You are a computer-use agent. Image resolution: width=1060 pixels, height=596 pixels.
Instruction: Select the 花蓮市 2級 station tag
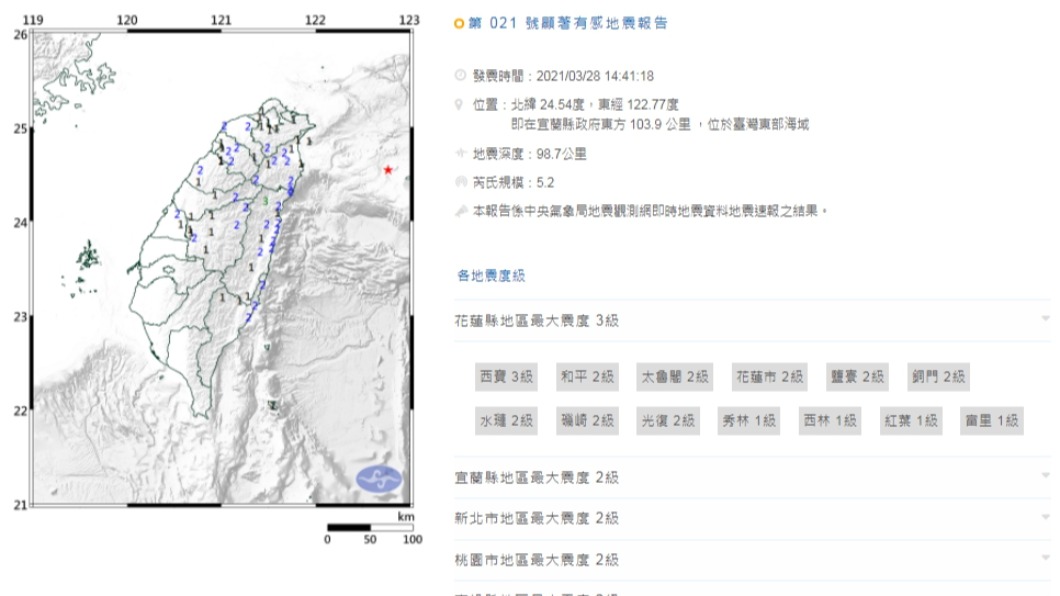click(x=769, y=376)
